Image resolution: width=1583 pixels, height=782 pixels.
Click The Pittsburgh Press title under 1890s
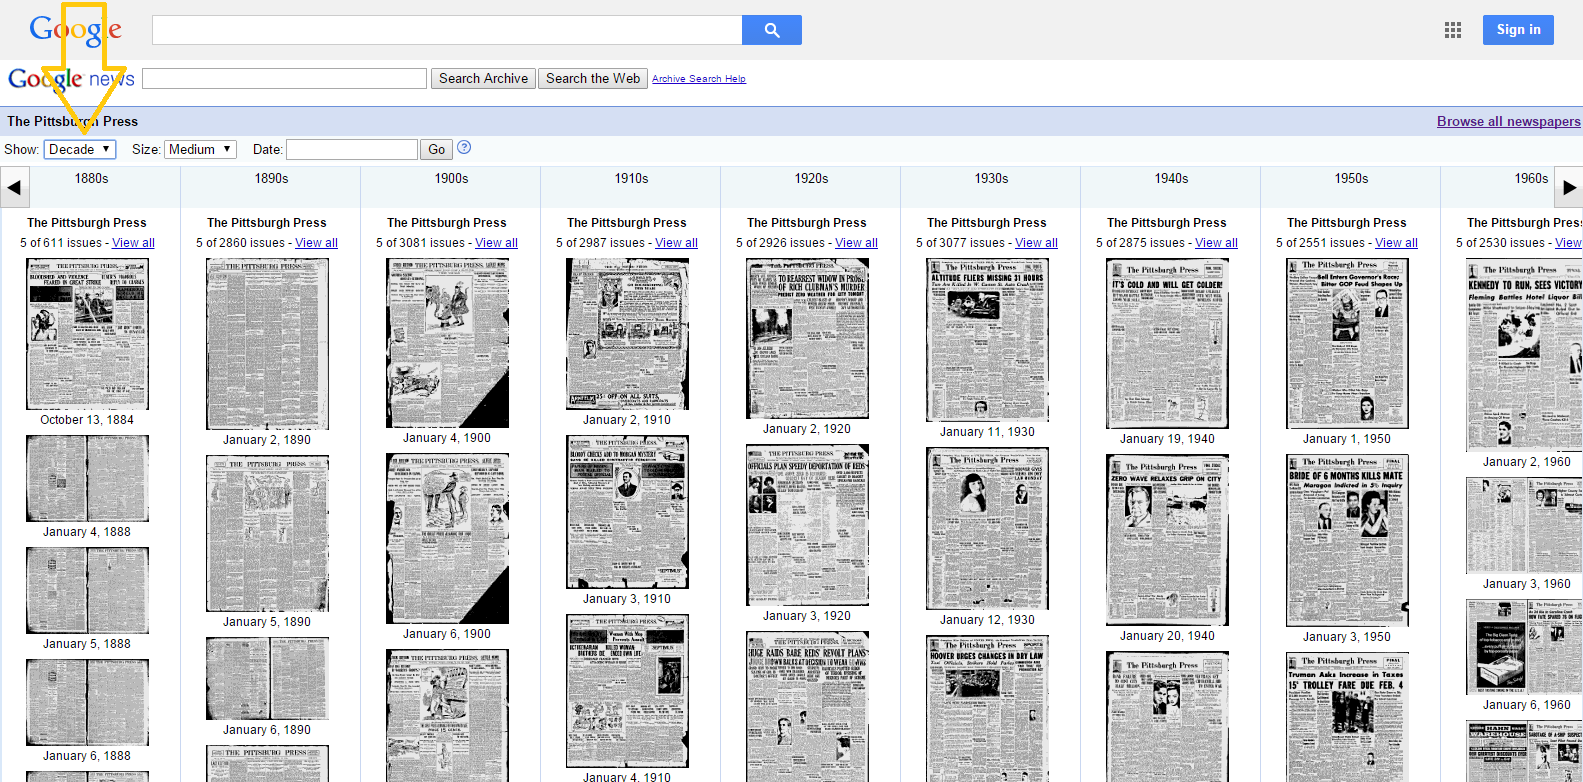coord(267,223)
